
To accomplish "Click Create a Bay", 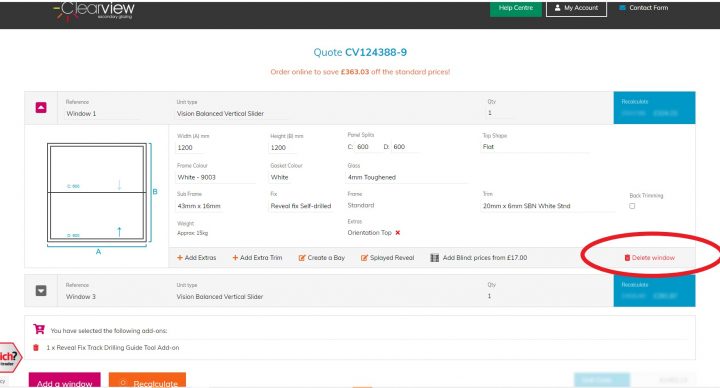I will pyautogui.click(x=321, y=258).
